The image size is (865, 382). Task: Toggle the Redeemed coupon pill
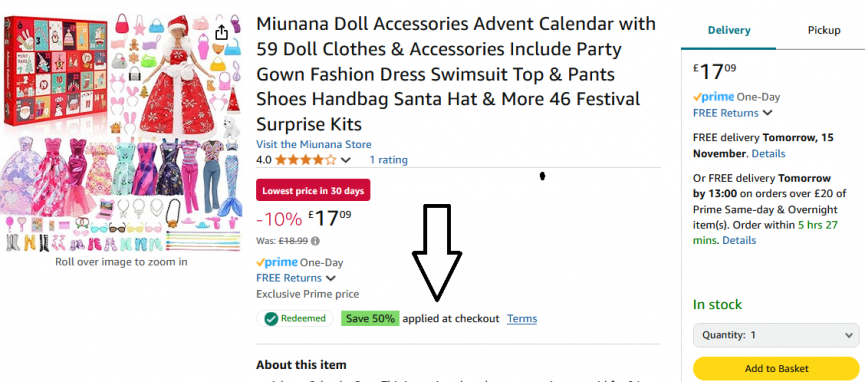[x=295, y=319]
